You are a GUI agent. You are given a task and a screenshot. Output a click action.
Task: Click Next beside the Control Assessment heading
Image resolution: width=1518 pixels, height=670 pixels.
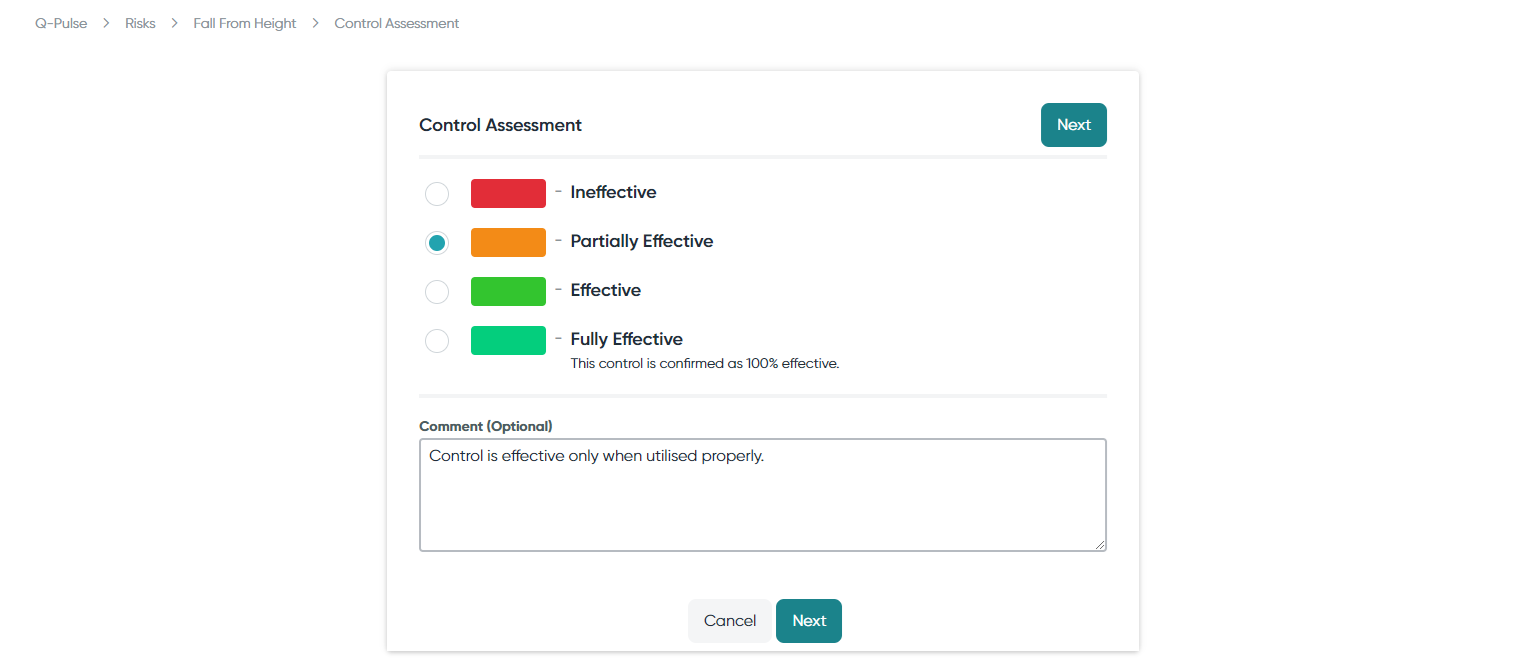(x=1074, y=125)
